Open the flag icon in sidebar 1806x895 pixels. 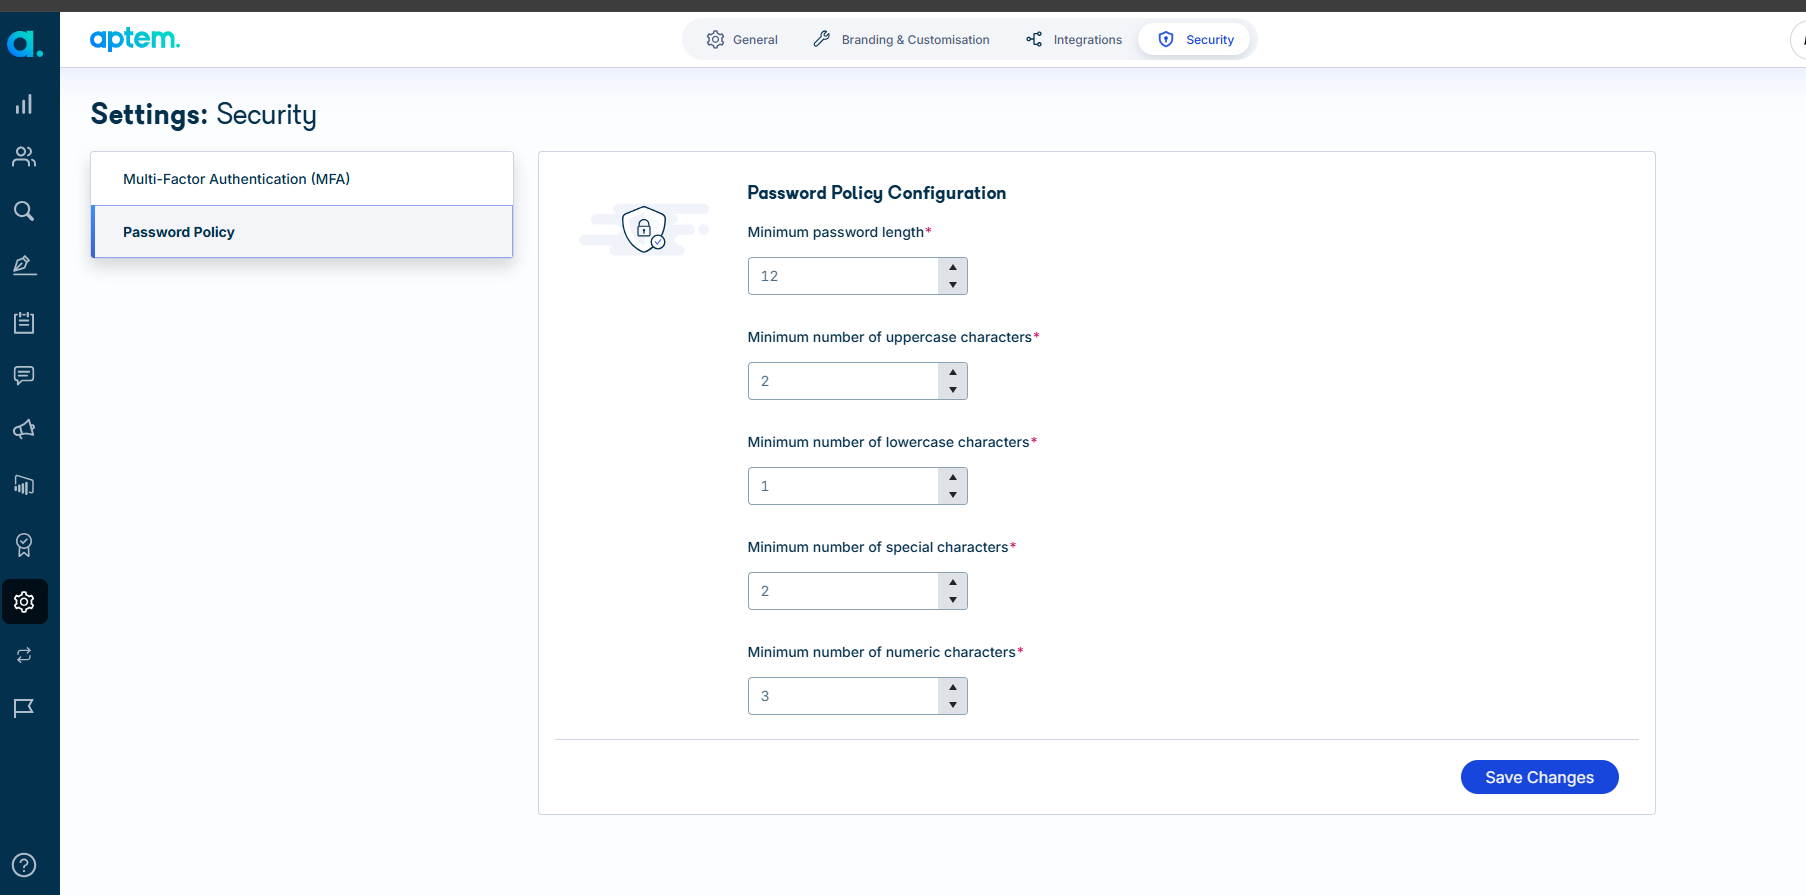24,708
